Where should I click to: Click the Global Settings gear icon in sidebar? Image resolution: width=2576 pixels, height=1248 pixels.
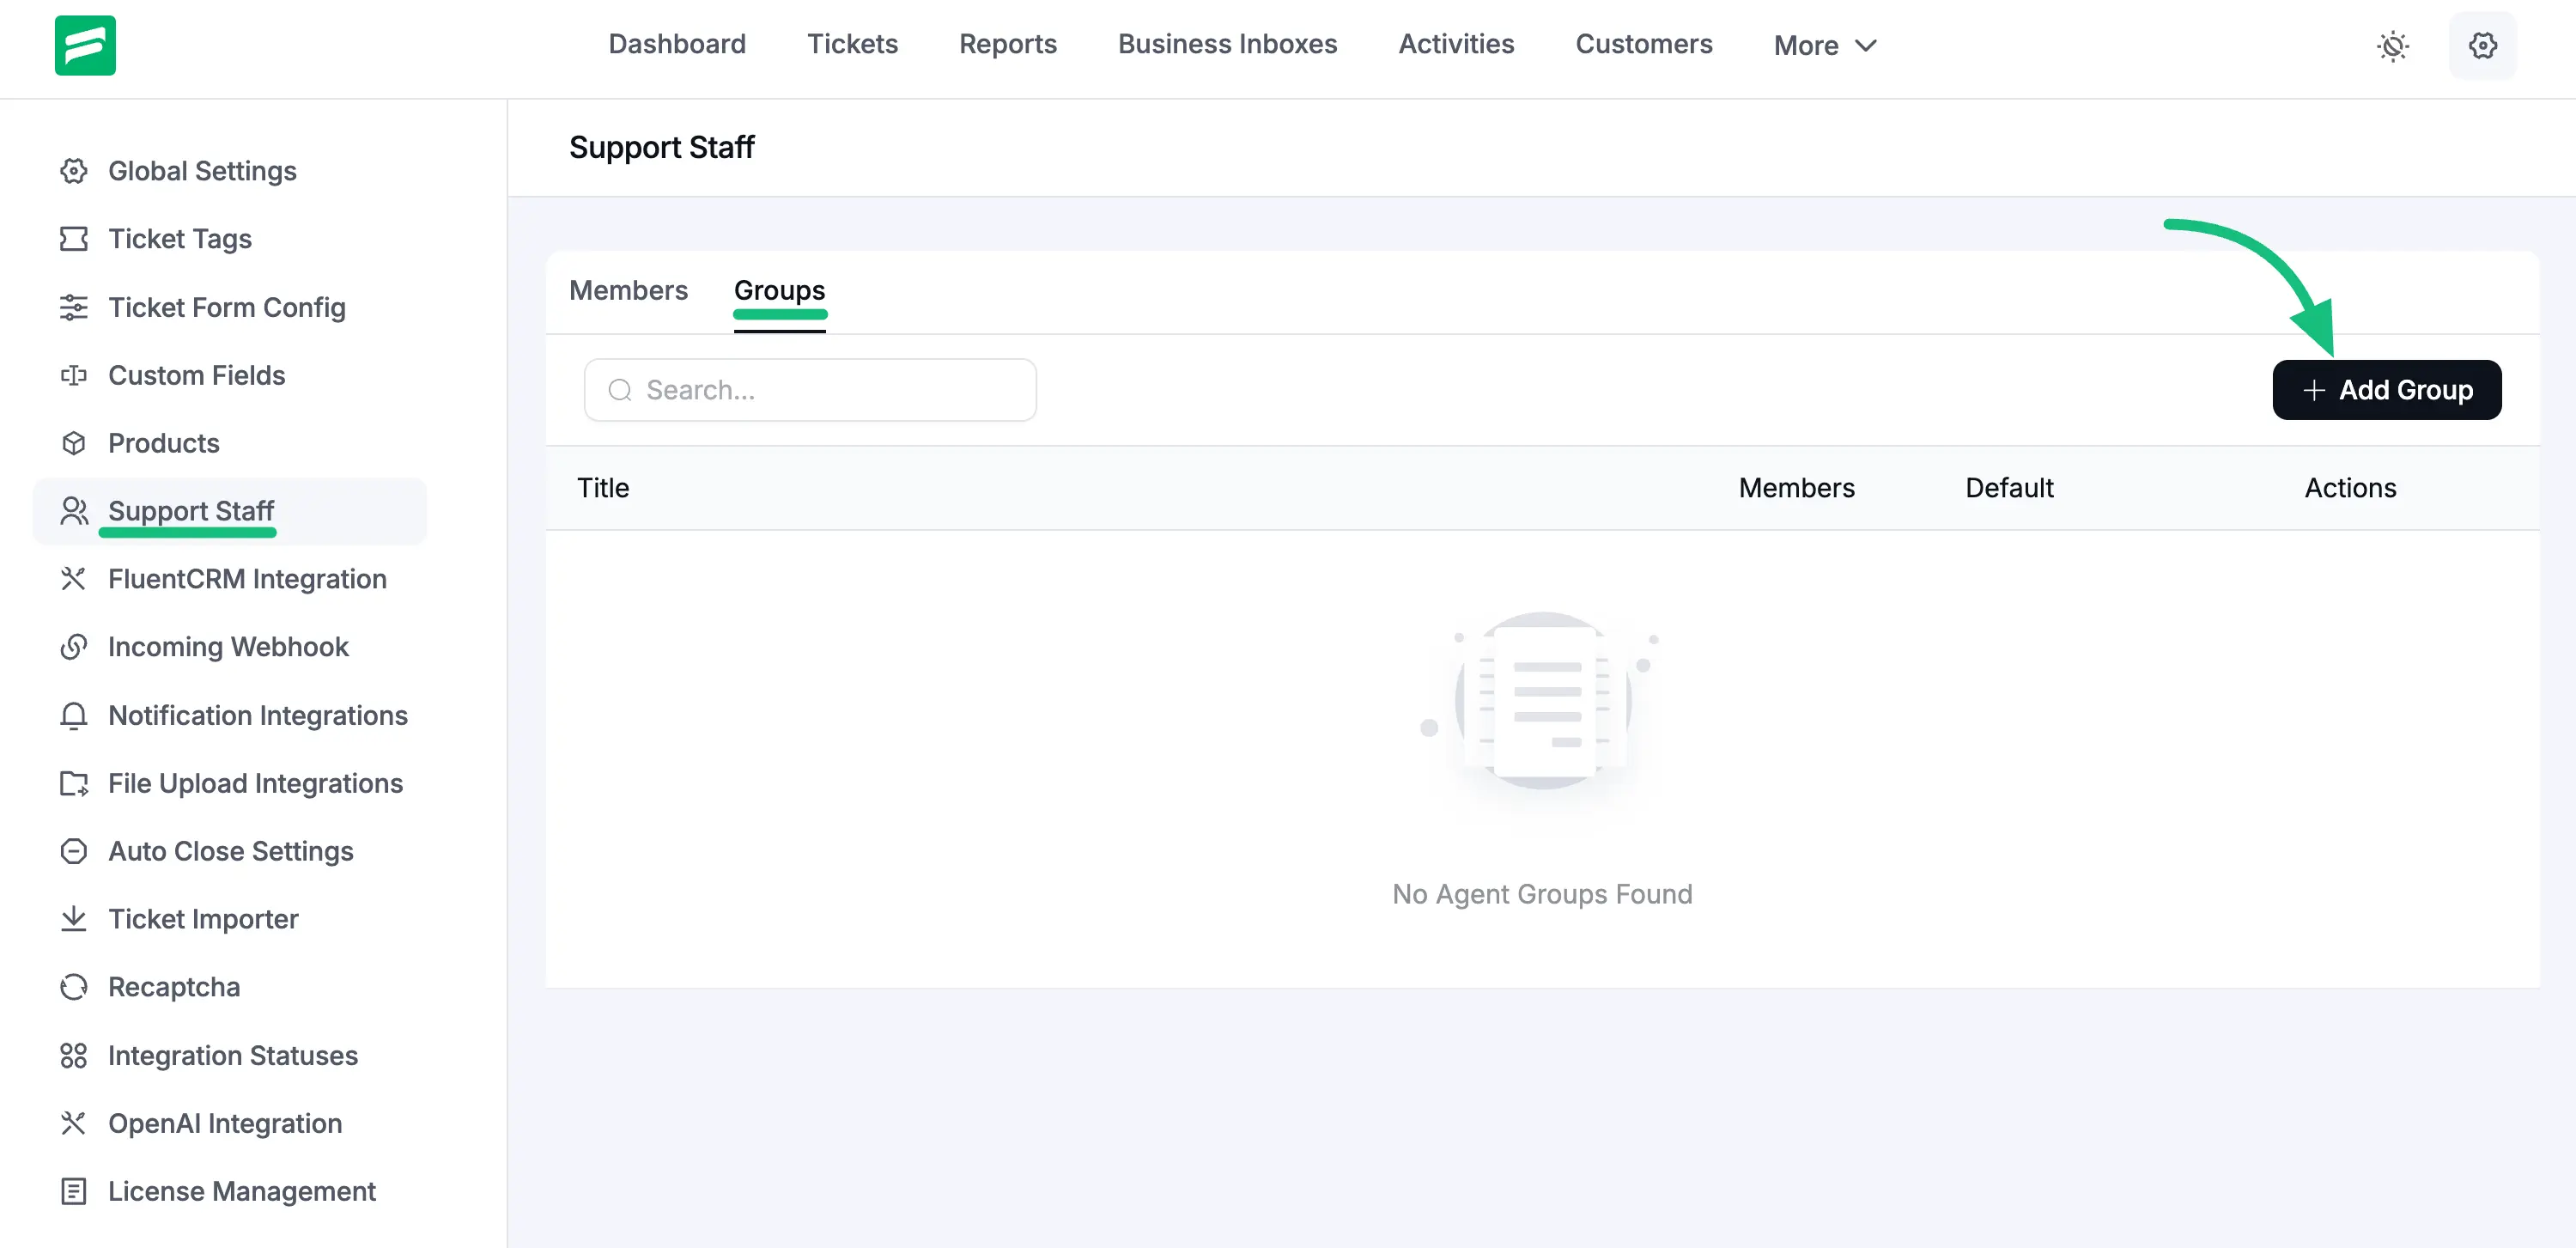(x=74, y=171)
